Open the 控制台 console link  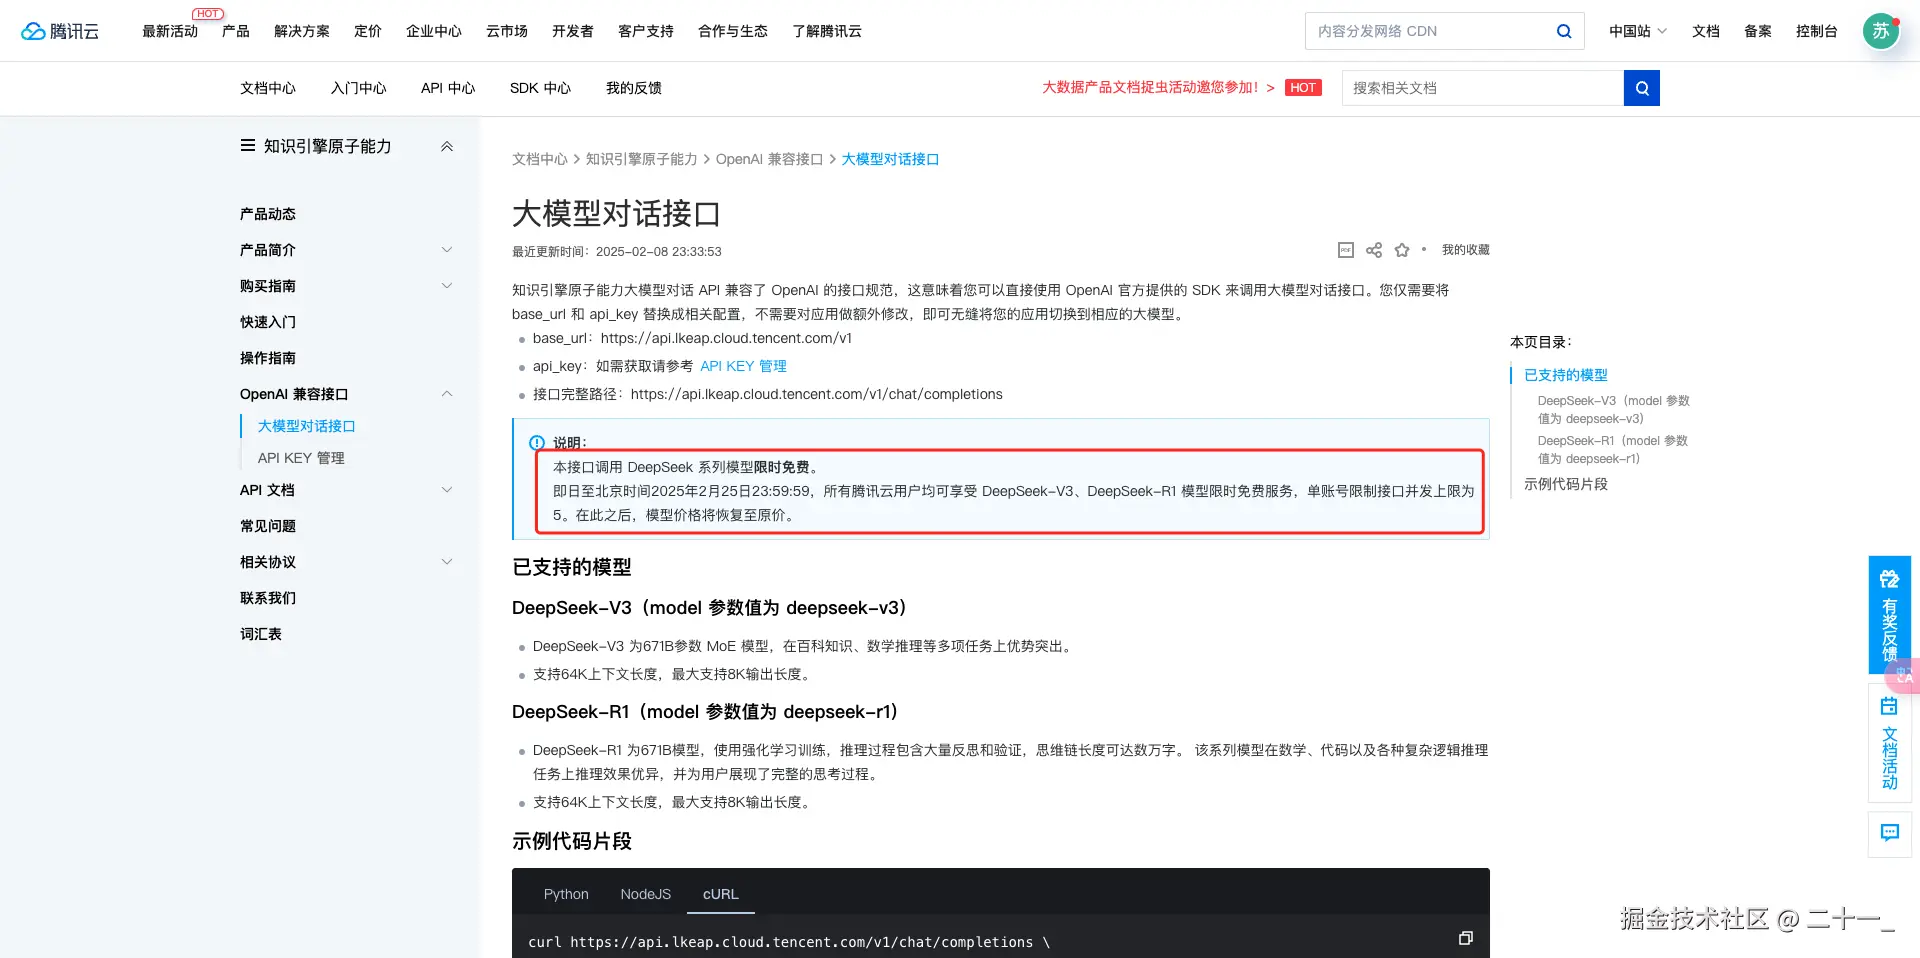coord(1817,31)
